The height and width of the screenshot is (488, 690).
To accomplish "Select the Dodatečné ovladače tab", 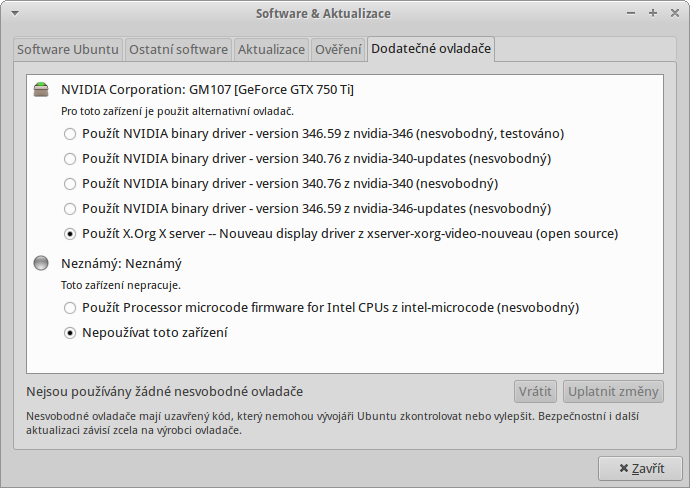I will click(431, 48).
